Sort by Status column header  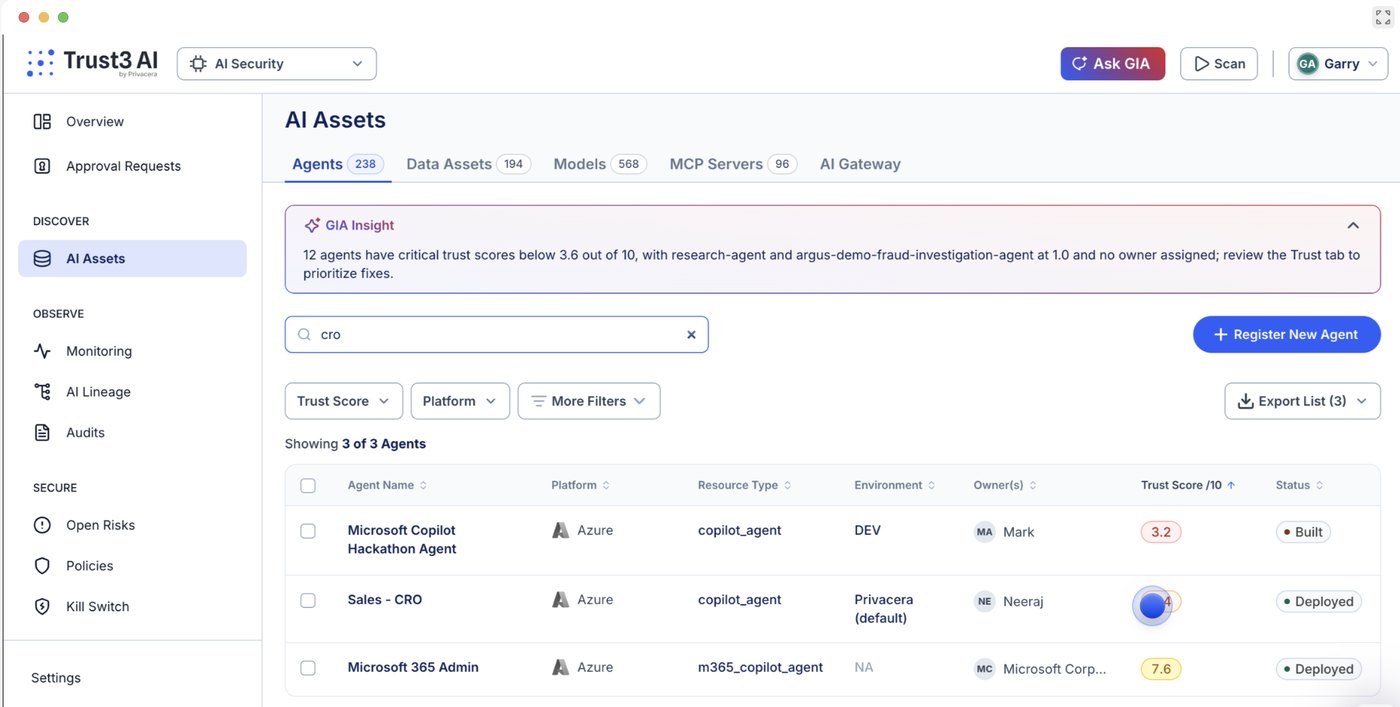click(x=1300, y=486)
